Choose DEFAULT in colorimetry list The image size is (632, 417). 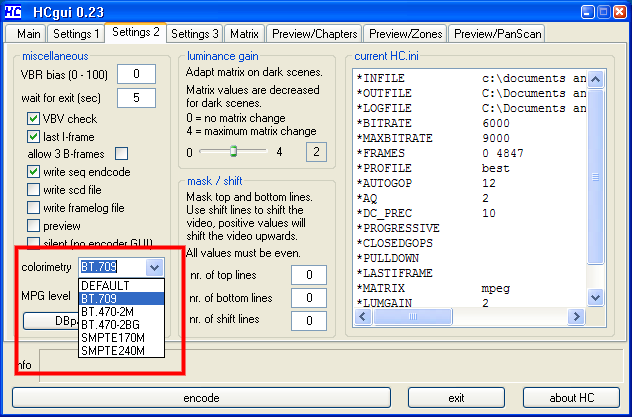pos(121,286)
